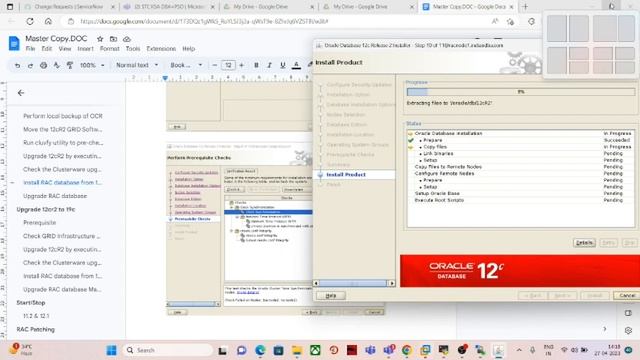Click the move to folder icon
The width and height of the screenshot is (640, 360).
click(x=113, y=39)
